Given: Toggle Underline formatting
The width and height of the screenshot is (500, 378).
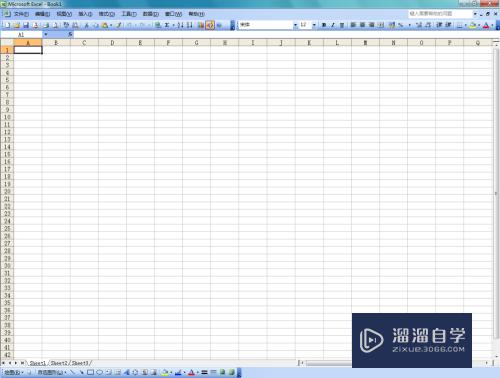Looking at the screenshot, I should [342, 25].
